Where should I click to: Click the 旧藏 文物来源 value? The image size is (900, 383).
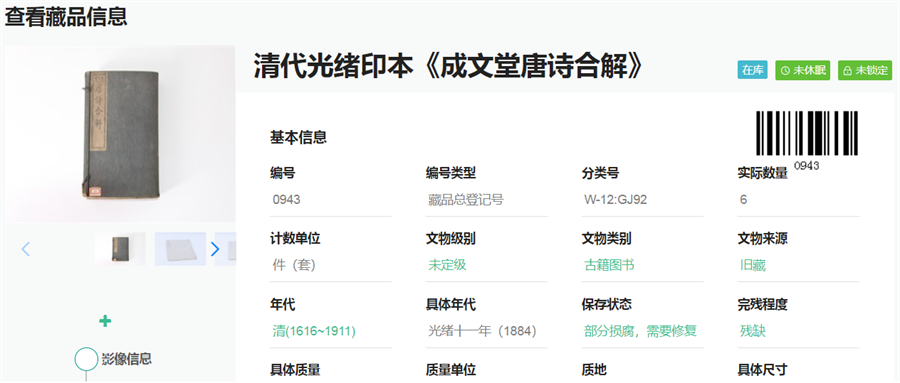coord(753,265)
